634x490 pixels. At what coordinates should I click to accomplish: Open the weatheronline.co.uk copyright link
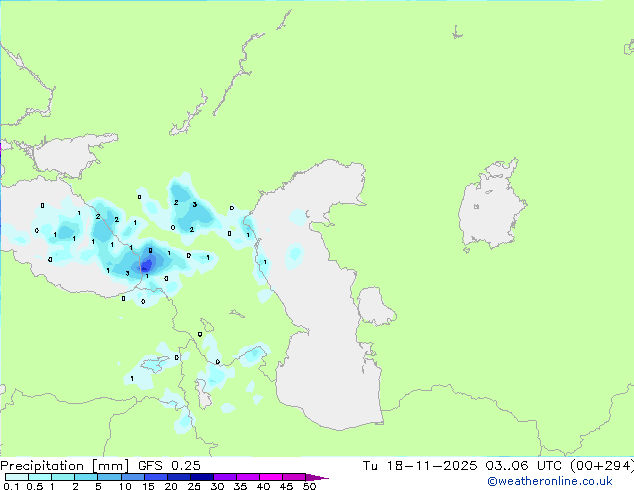pyautogui.click(x=550, y=481)
